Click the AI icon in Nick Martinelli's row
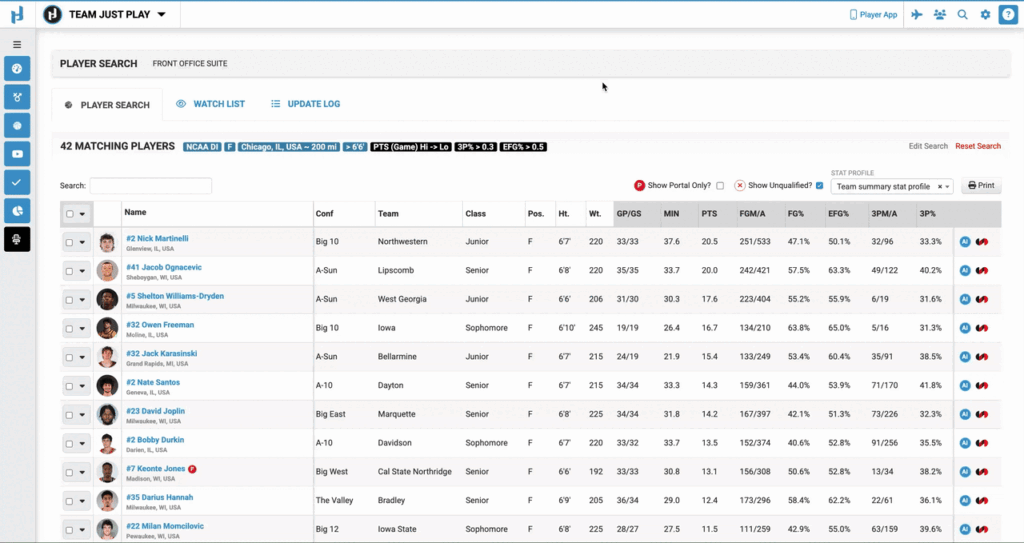 tap(965, 241)
